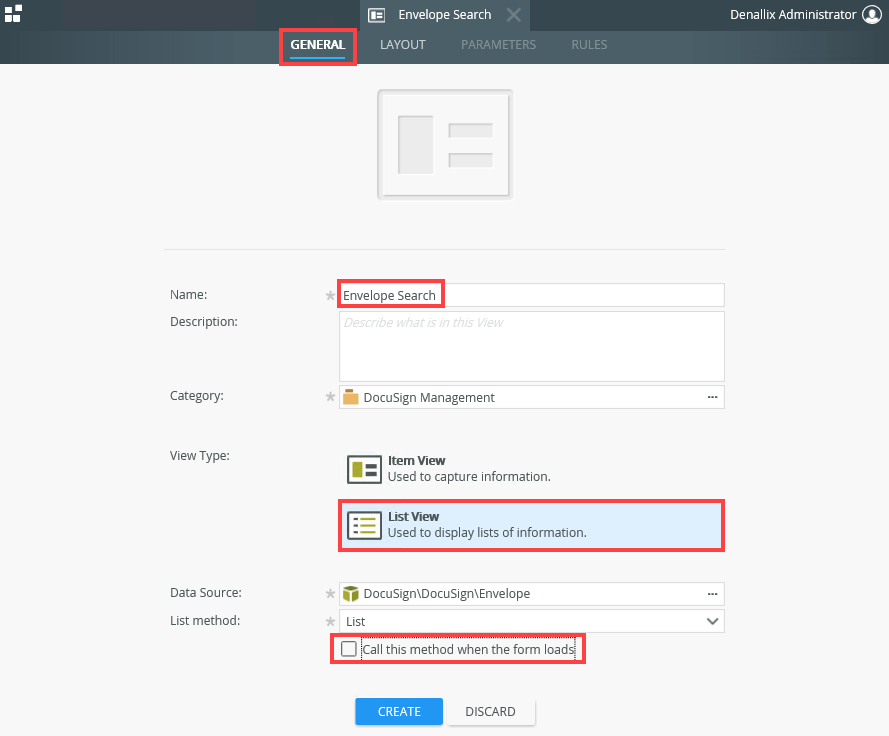Enable Call this method when form loads
Screen dimensions: 889x736
pyautogui.click(x=349, y=649)
